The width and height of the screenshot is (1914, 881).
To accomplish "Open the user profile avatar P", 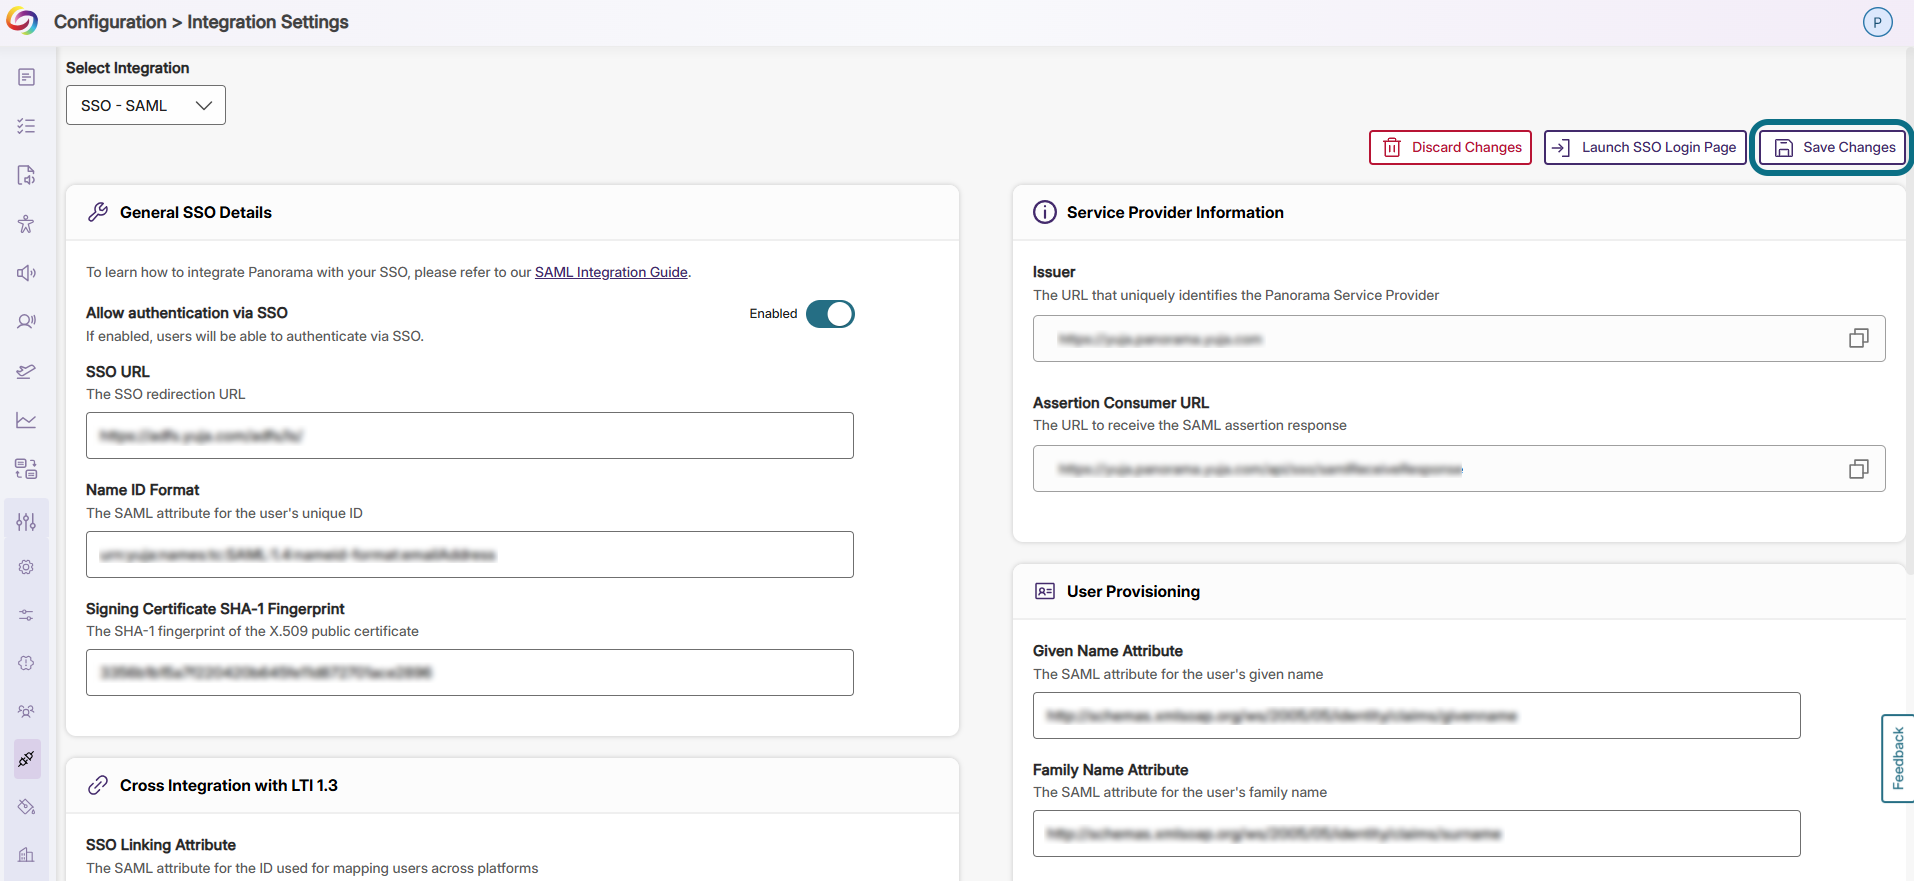I will pos(1877,22).
